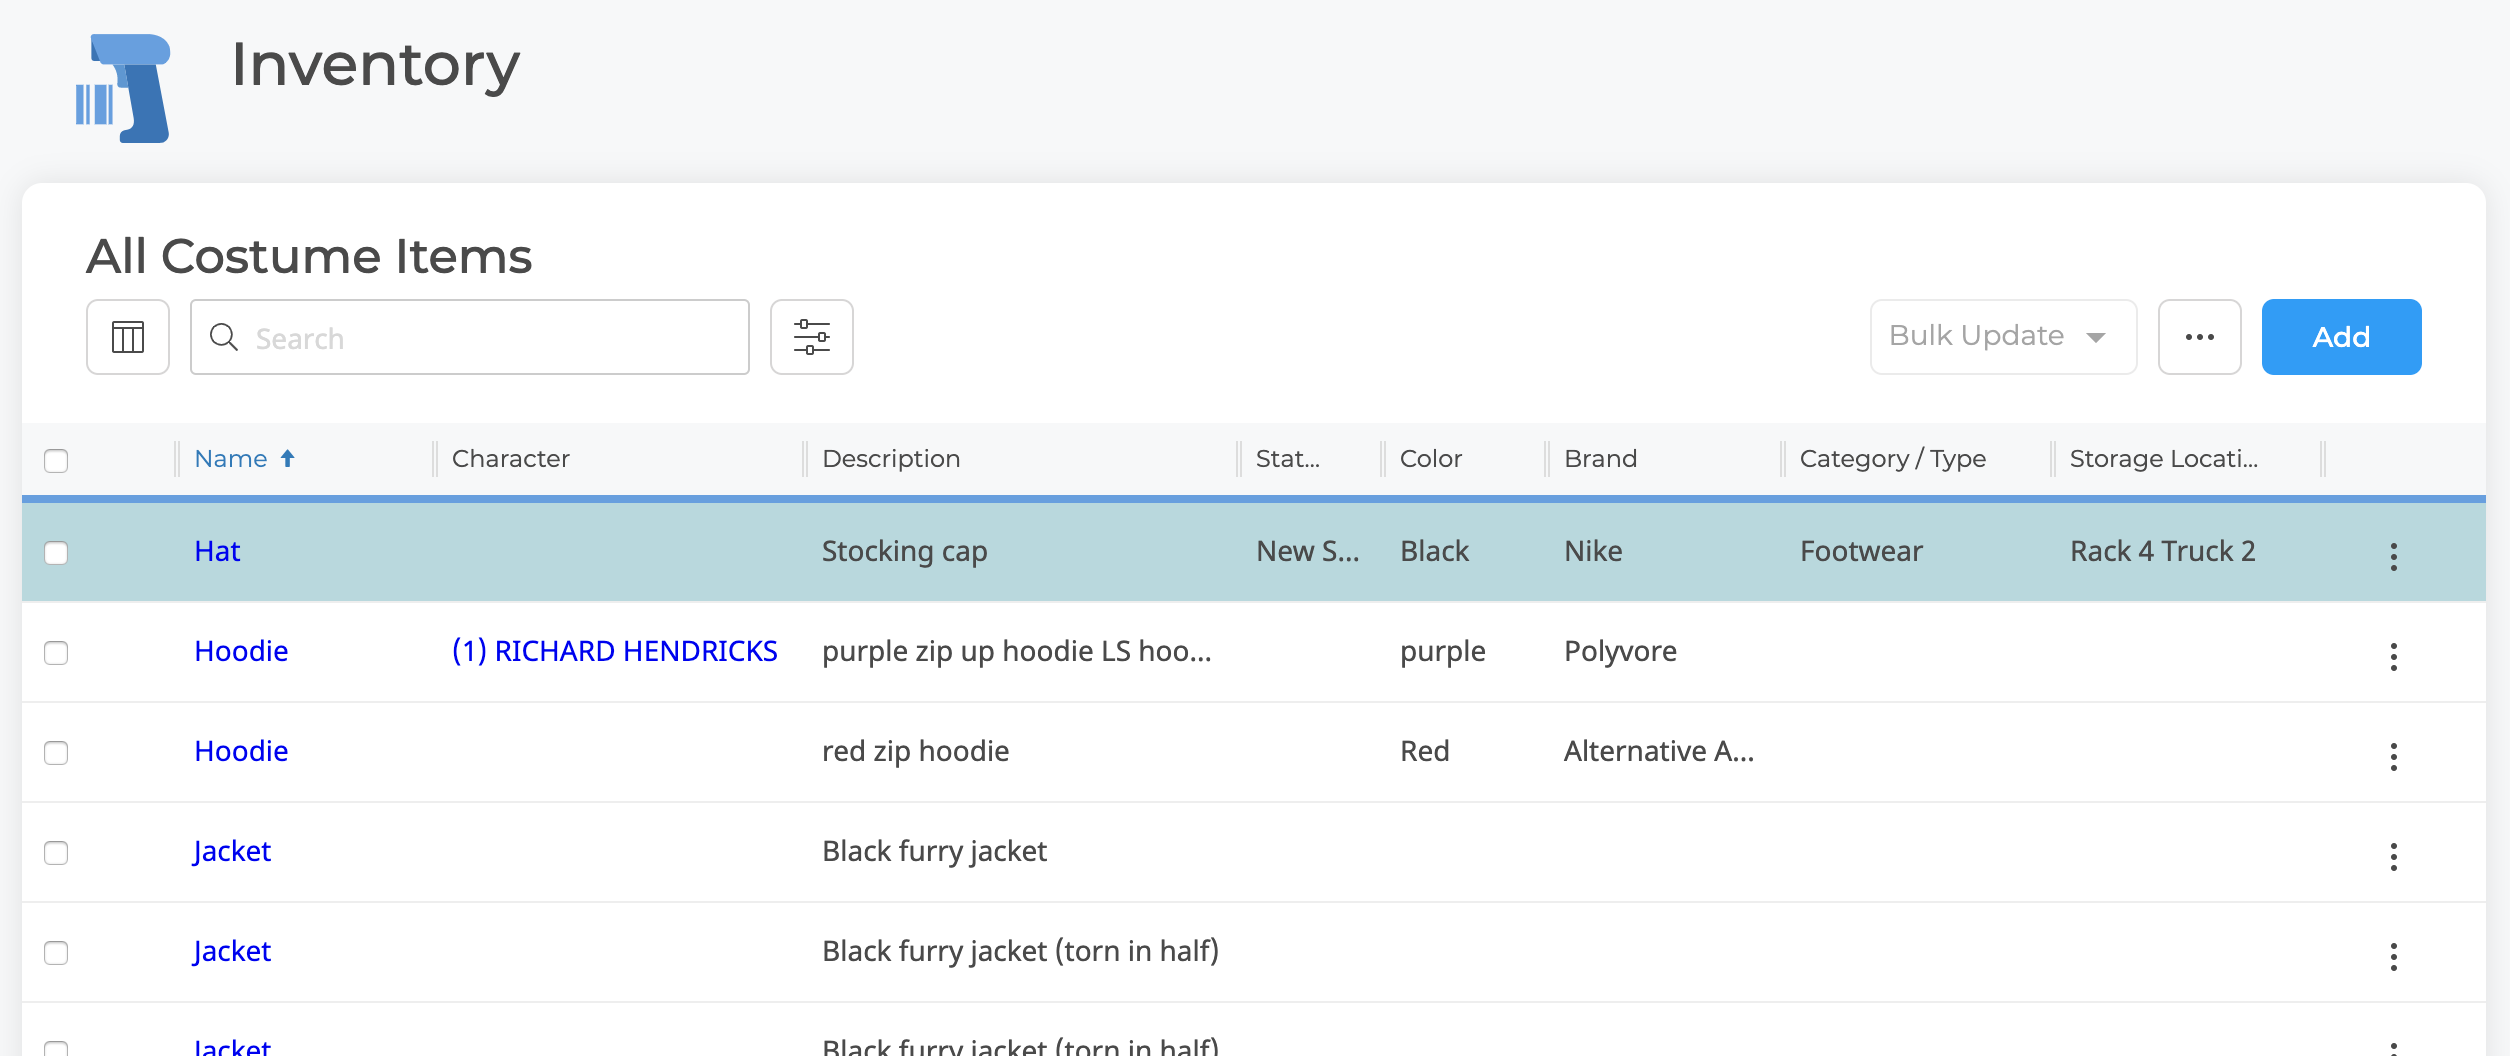Click the Alternative A... brand cell
This screenshot has height=1056, width=2510.
[1659, 751]
